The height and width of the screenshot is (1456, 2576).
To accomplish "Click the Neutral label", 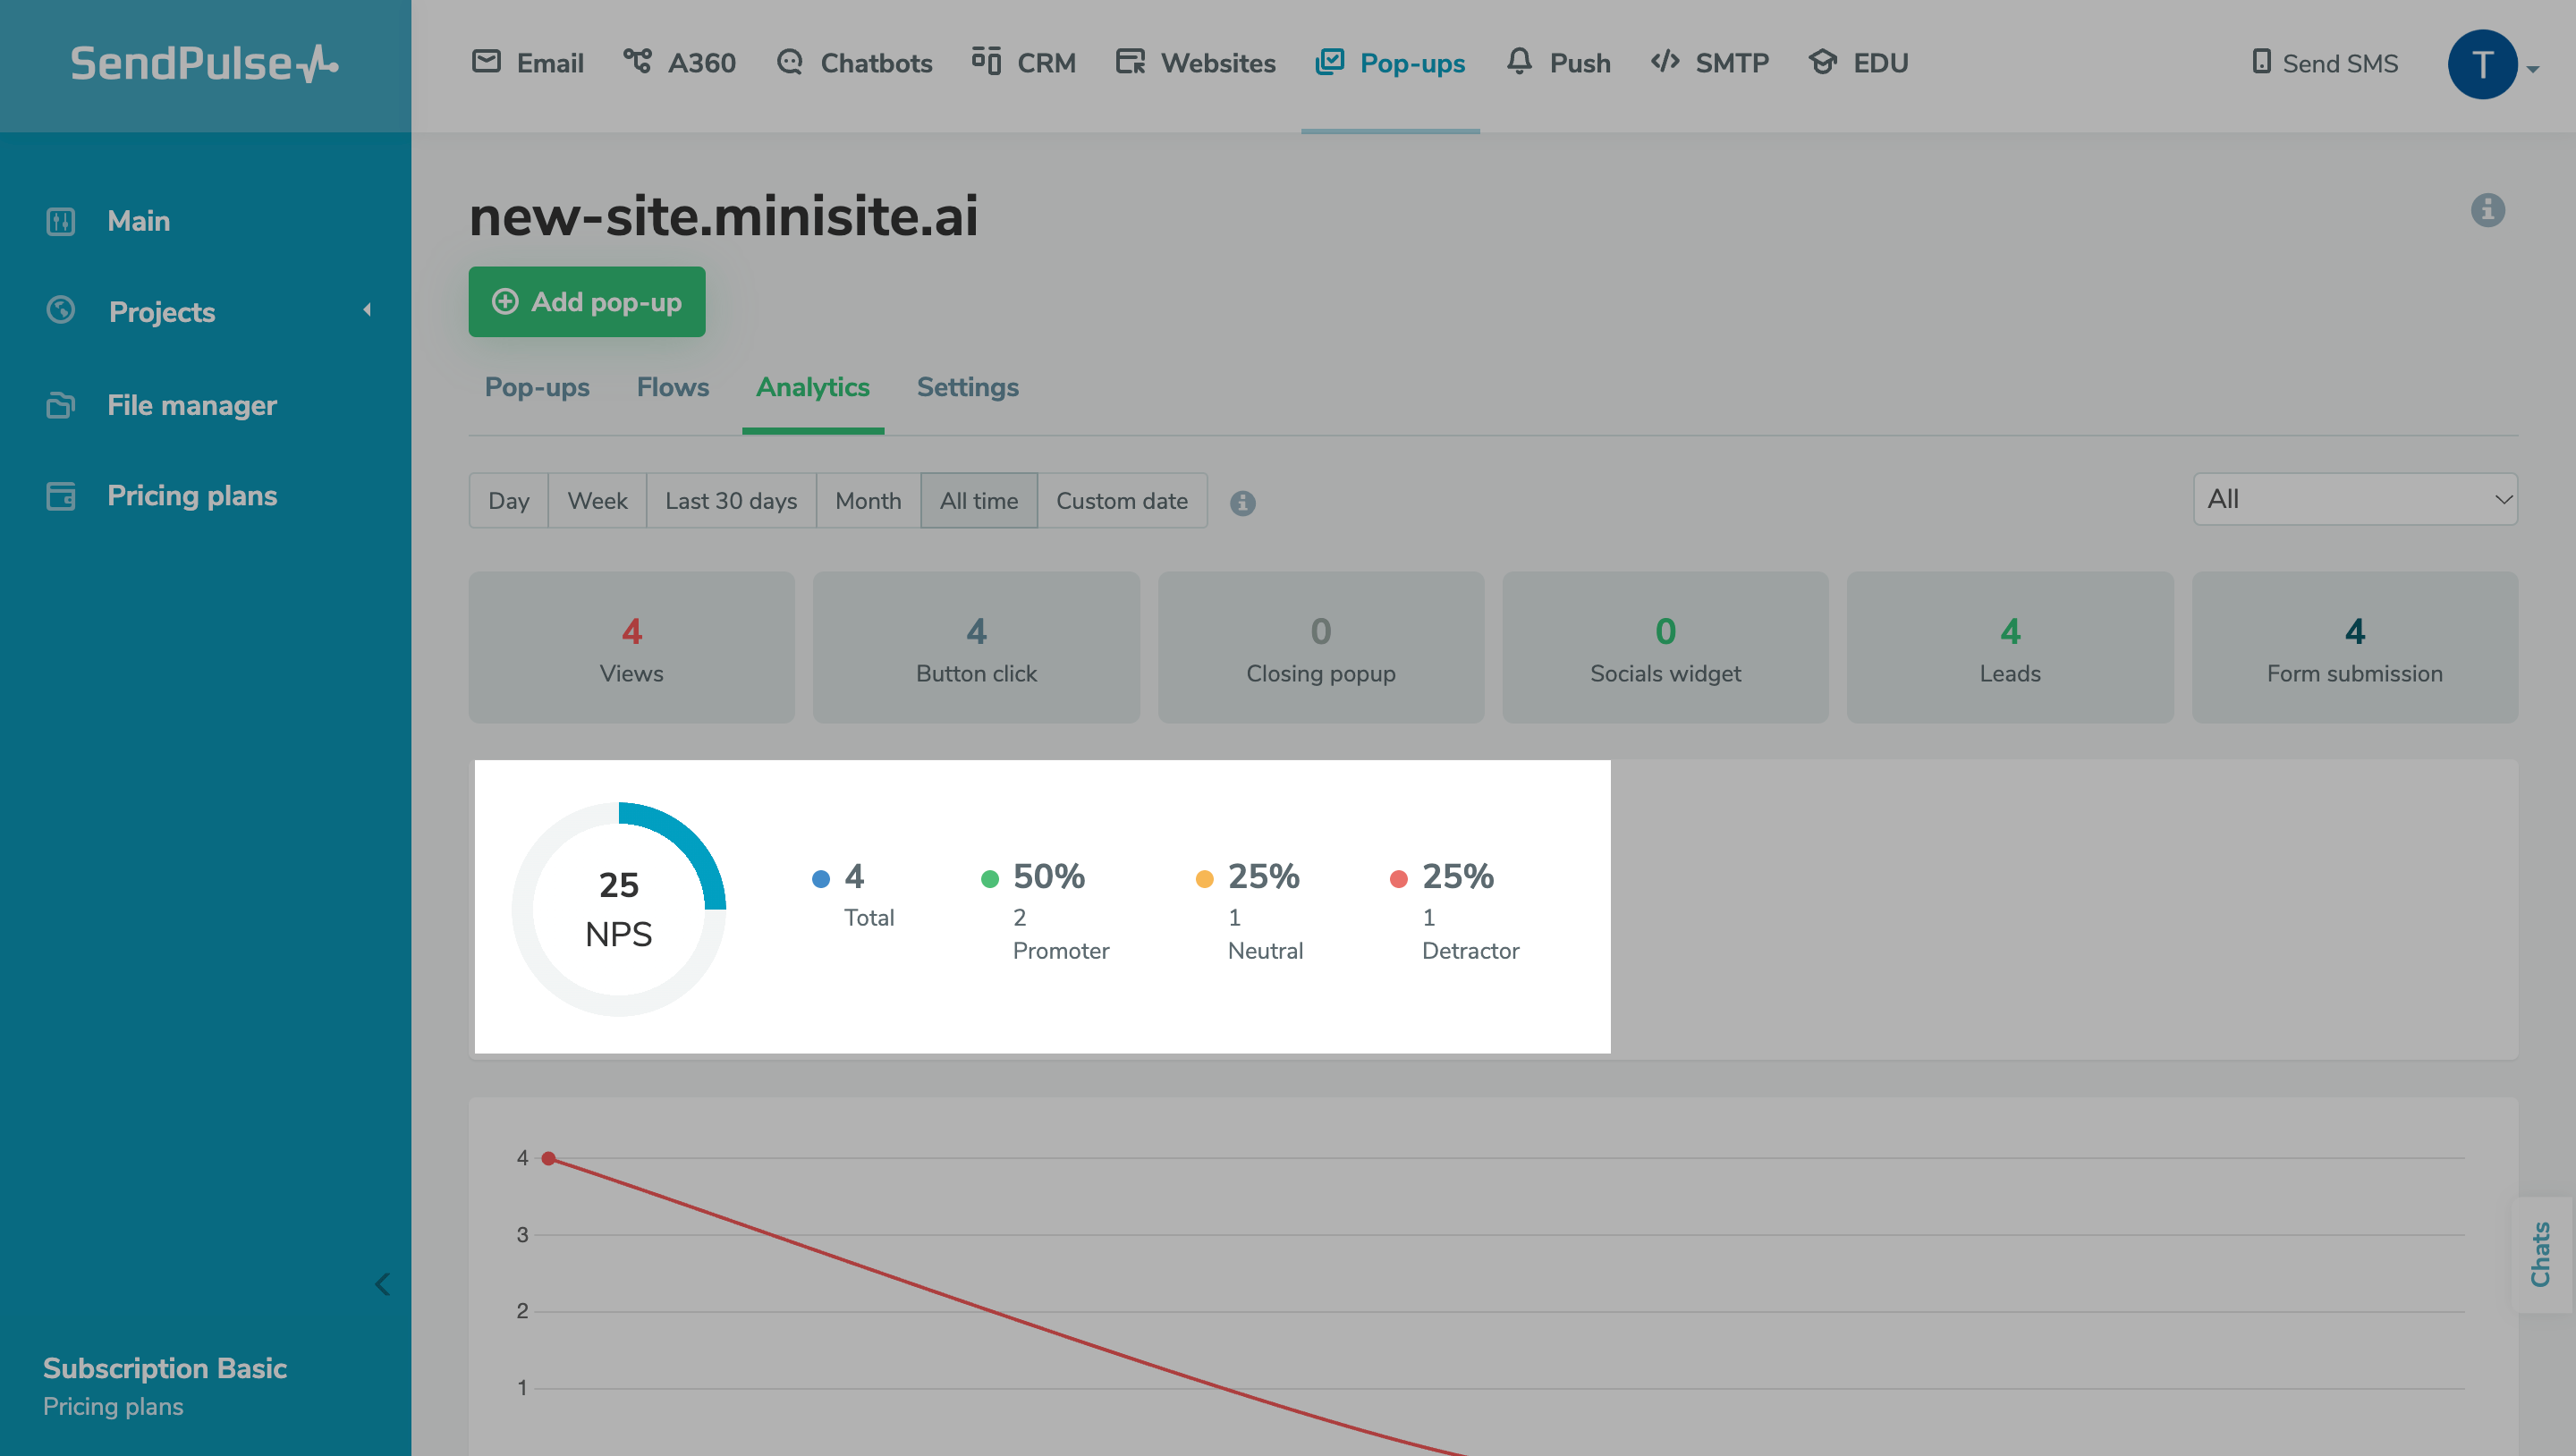I will [1265, 951].
